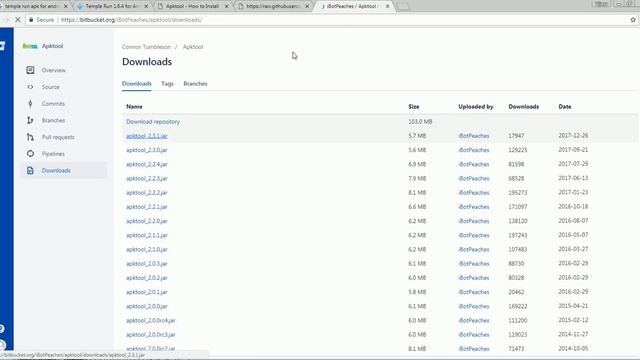The width and height of the screenshot is (640, 360).
Task: Bookmark this page with star icon
Action: click(x=633, y=20)
